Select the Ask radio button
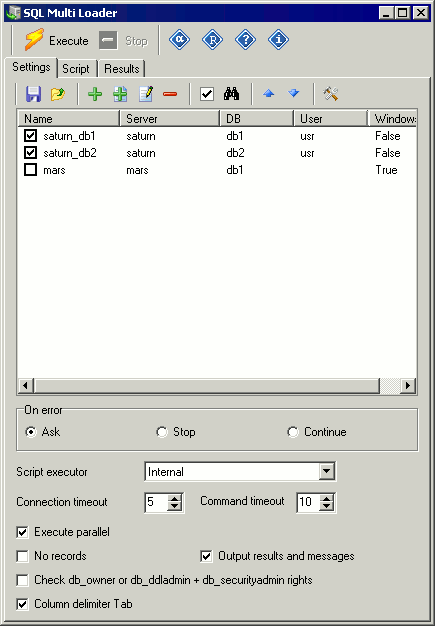Viewport: 435px width, 626px height. [31, 432]
